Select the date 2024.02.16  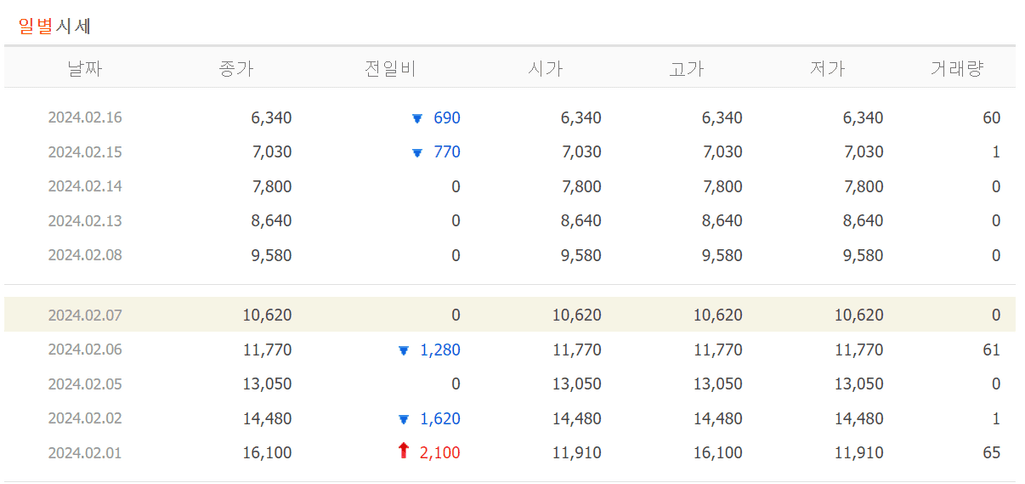point(85,118)
